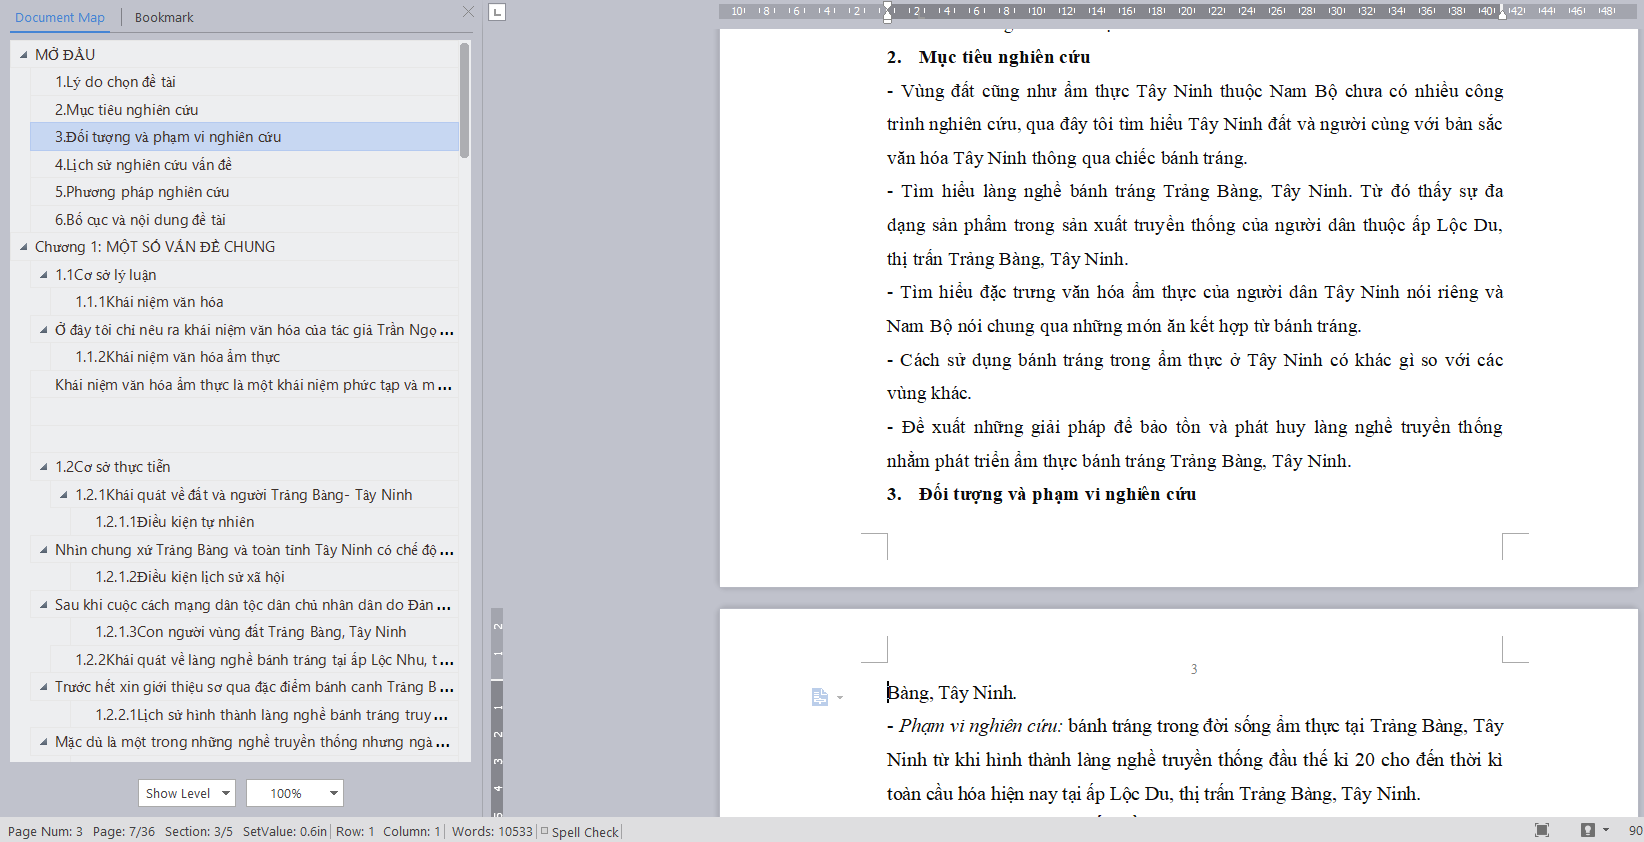Image resolution: width=1644 pixels, height=842 pixels.
Task: Click the text 'Bàng, Tây Ninh.' on page 3
Action: [x=951, y=693]
